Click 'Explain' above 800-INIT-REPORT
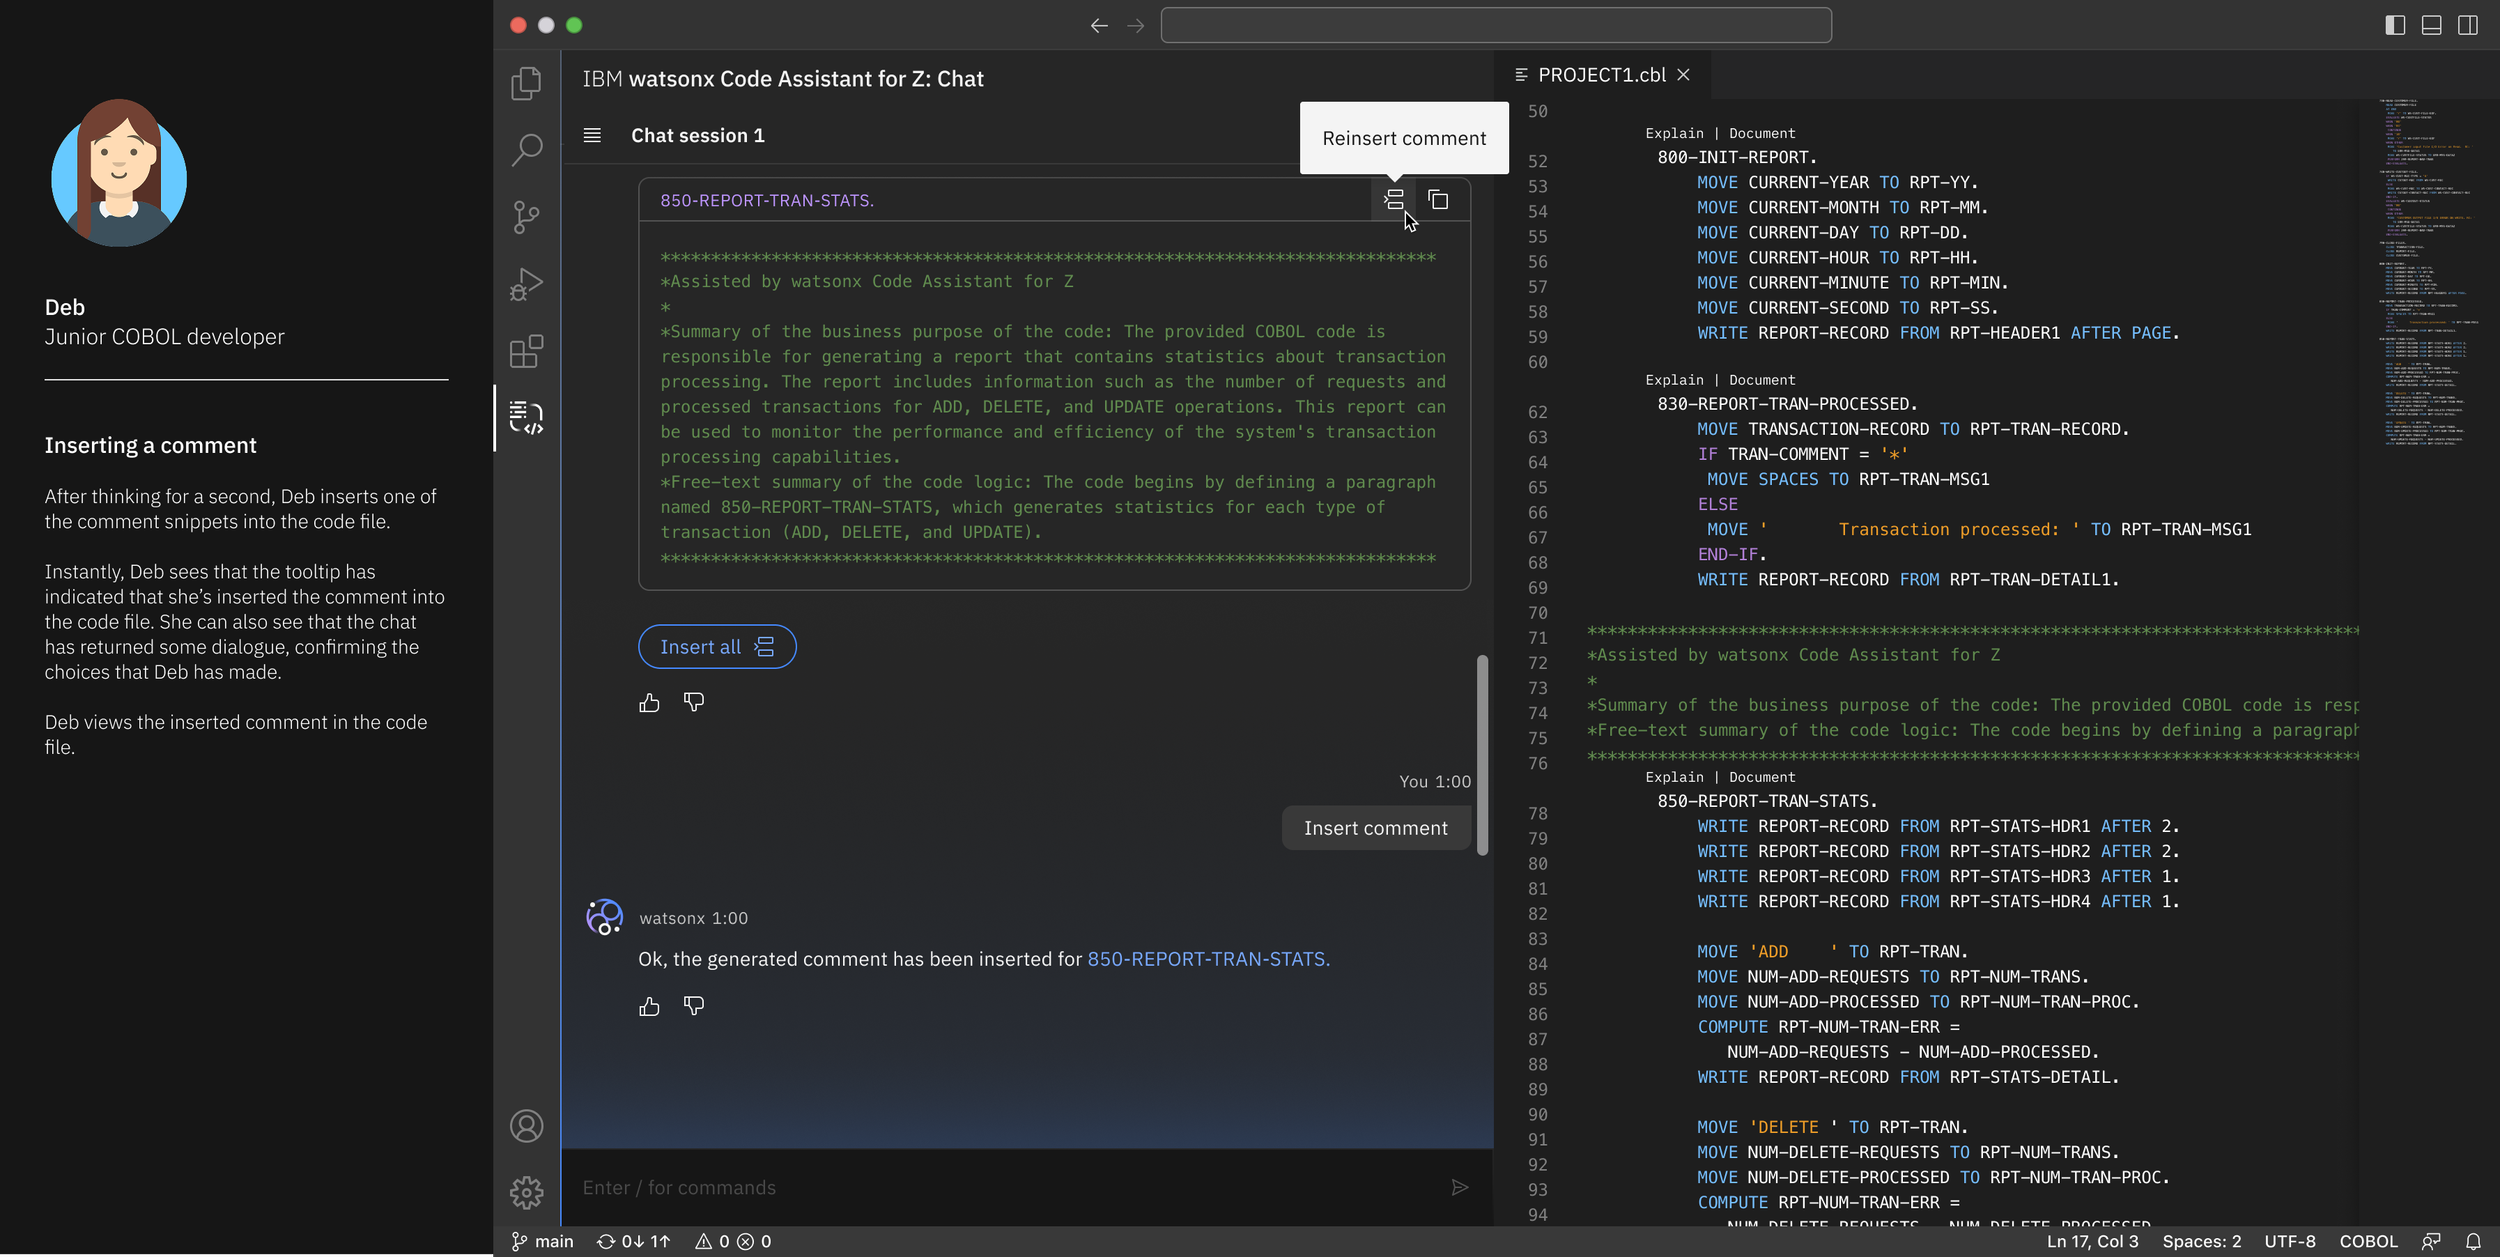Screen dimensions: 2500x1257 click(x=1674, y=133)
